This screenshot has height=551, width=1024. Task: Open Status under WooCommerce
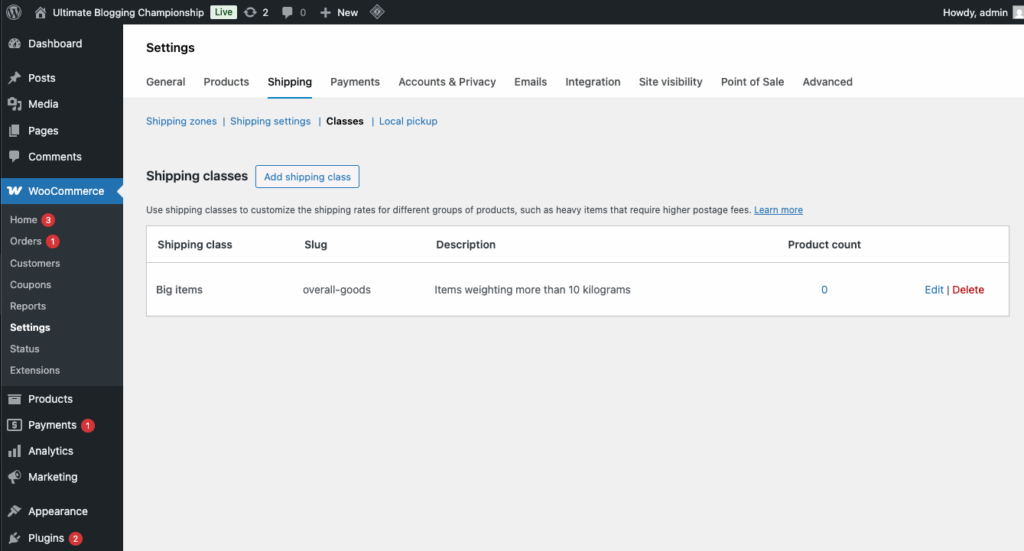pyautogui.click(x=25, y=349)
